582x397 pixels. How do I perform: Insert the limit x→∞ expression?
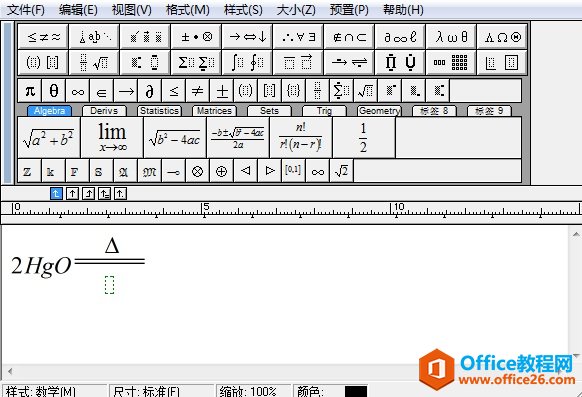(x=112, y=138)
